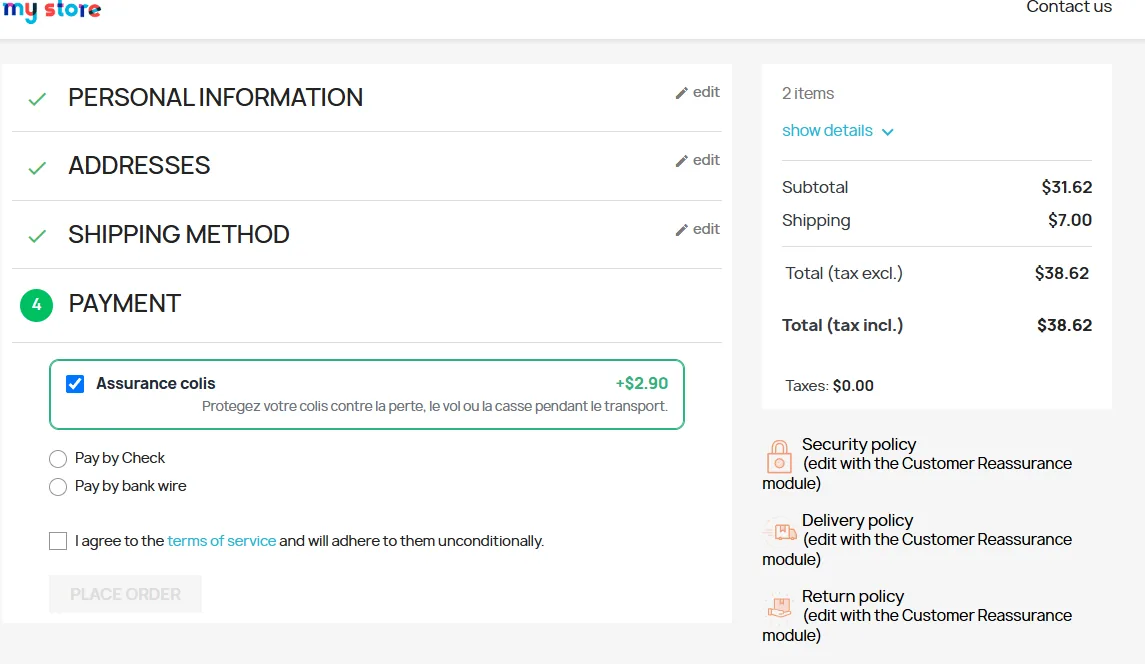The height and width of the screenshot is (664, 1145).
Task: Open the Personal Information step heading
Action: [215, 97]
